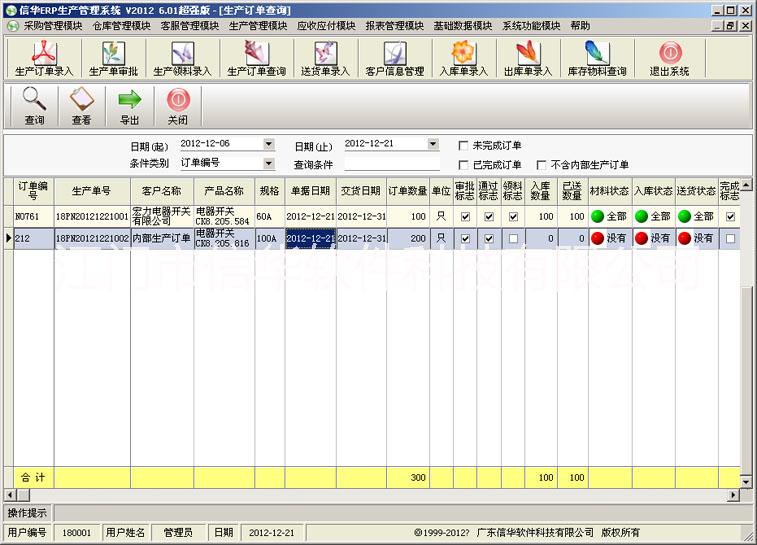757x545 pixels.
Task: Open 系统功能模块 menu
Action: tap(531, 26)
